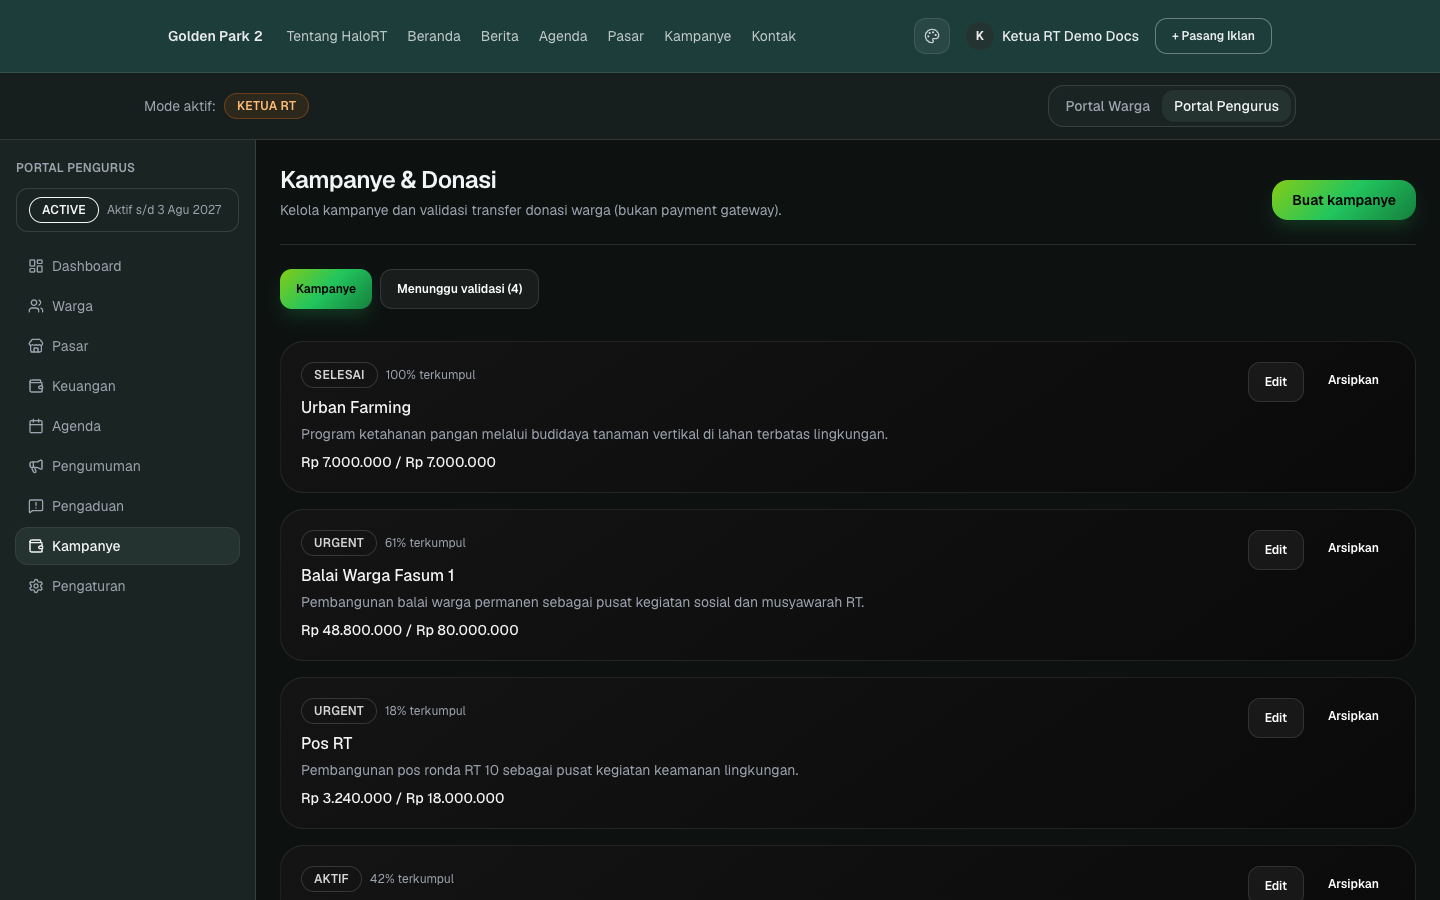Switch to Portal Warga

(1107, 106)
